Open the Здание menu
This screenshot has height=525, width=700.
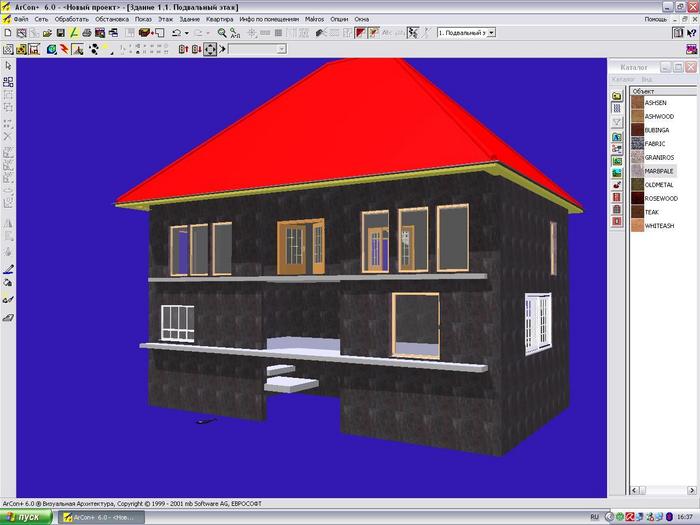point(189,19)
